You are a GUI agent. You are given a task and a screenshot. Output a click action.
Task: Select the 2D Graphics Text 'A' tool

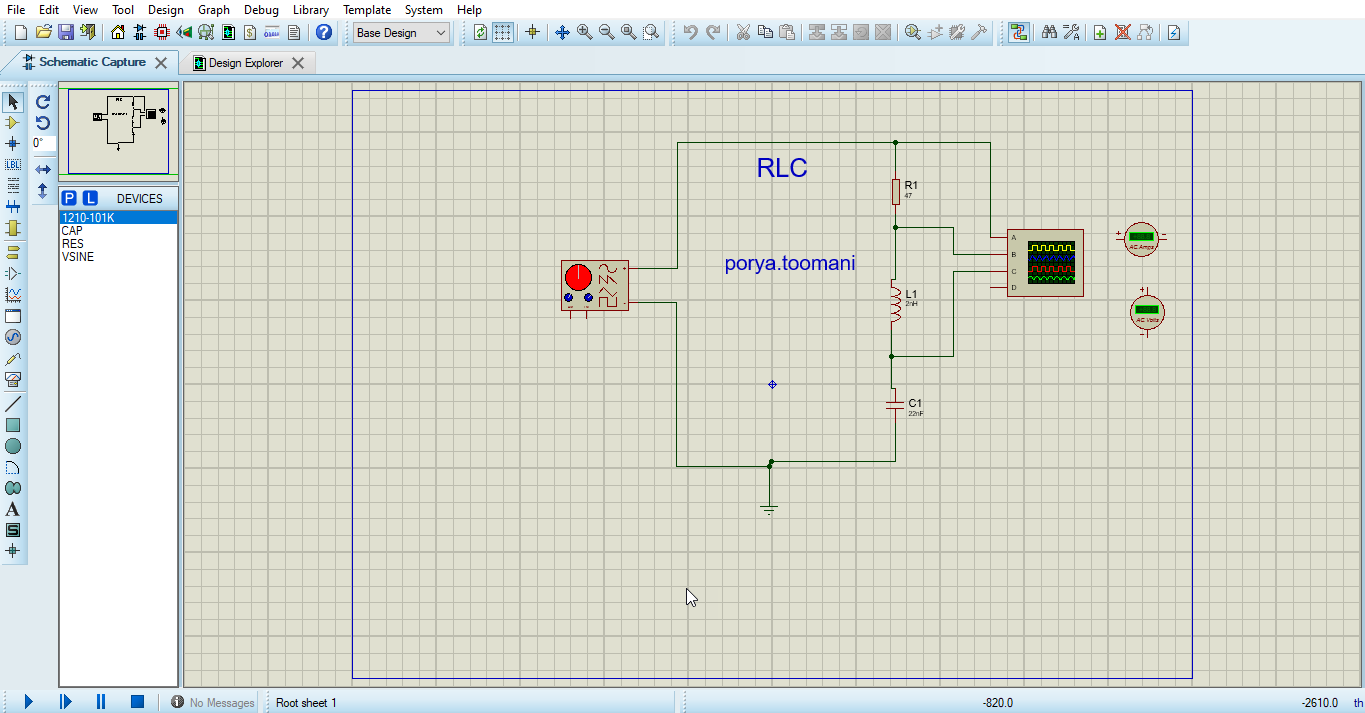coord(13,509)
